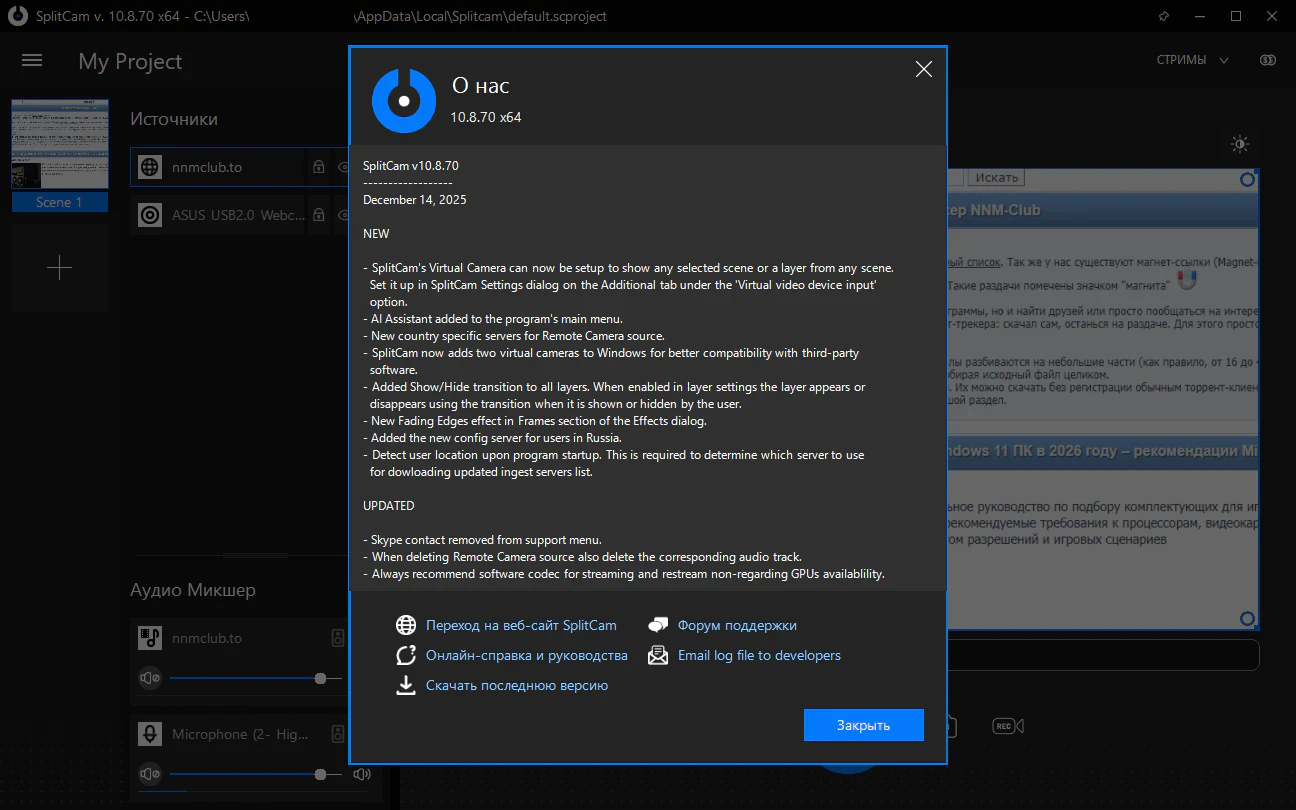The width and height of the screenshot is (1296, 810).
Task: Minimize the SplitCam window
Action: [1200, 16]
